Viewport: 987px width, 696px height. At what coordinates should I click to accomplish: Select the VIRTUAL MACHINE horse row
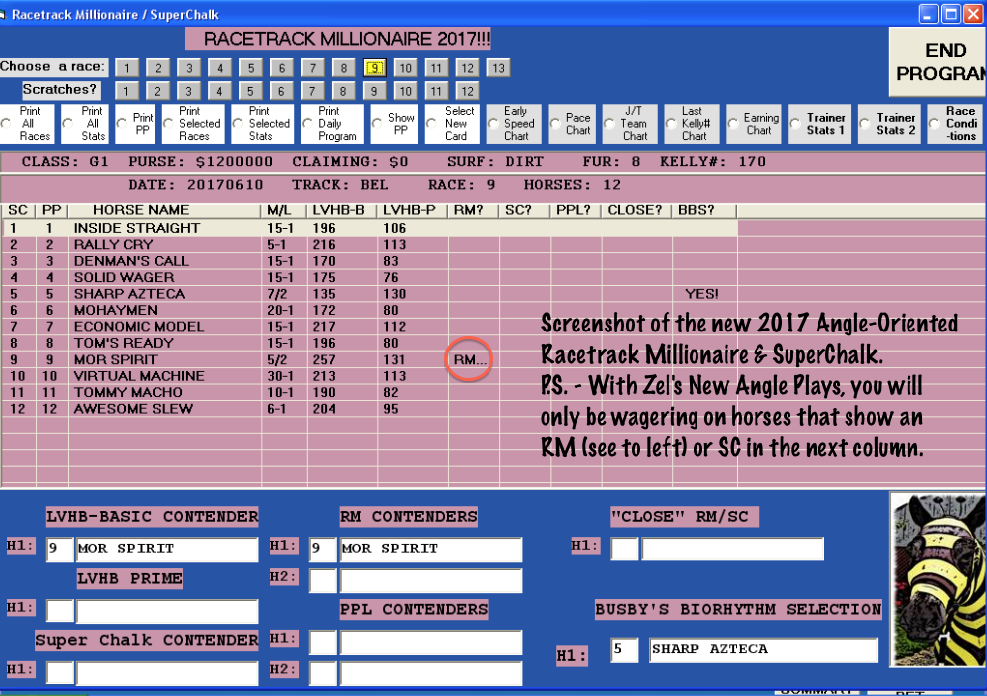click(369, 376)
